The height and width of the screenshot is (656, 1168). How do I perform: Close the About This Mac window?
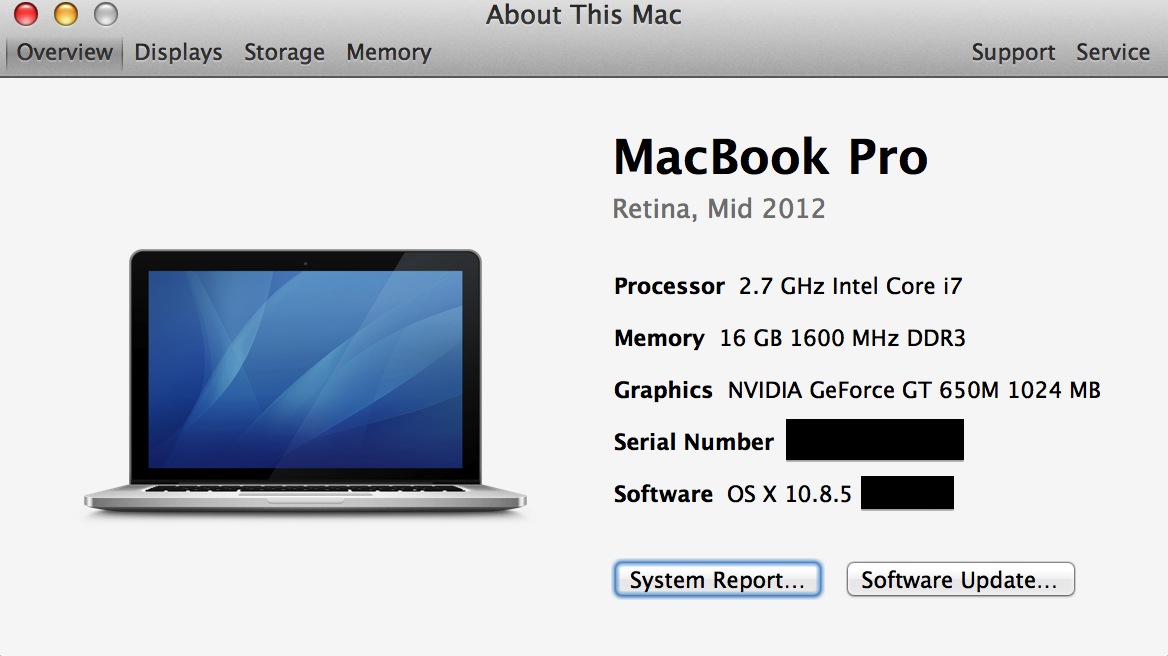(x=26, y=14)
